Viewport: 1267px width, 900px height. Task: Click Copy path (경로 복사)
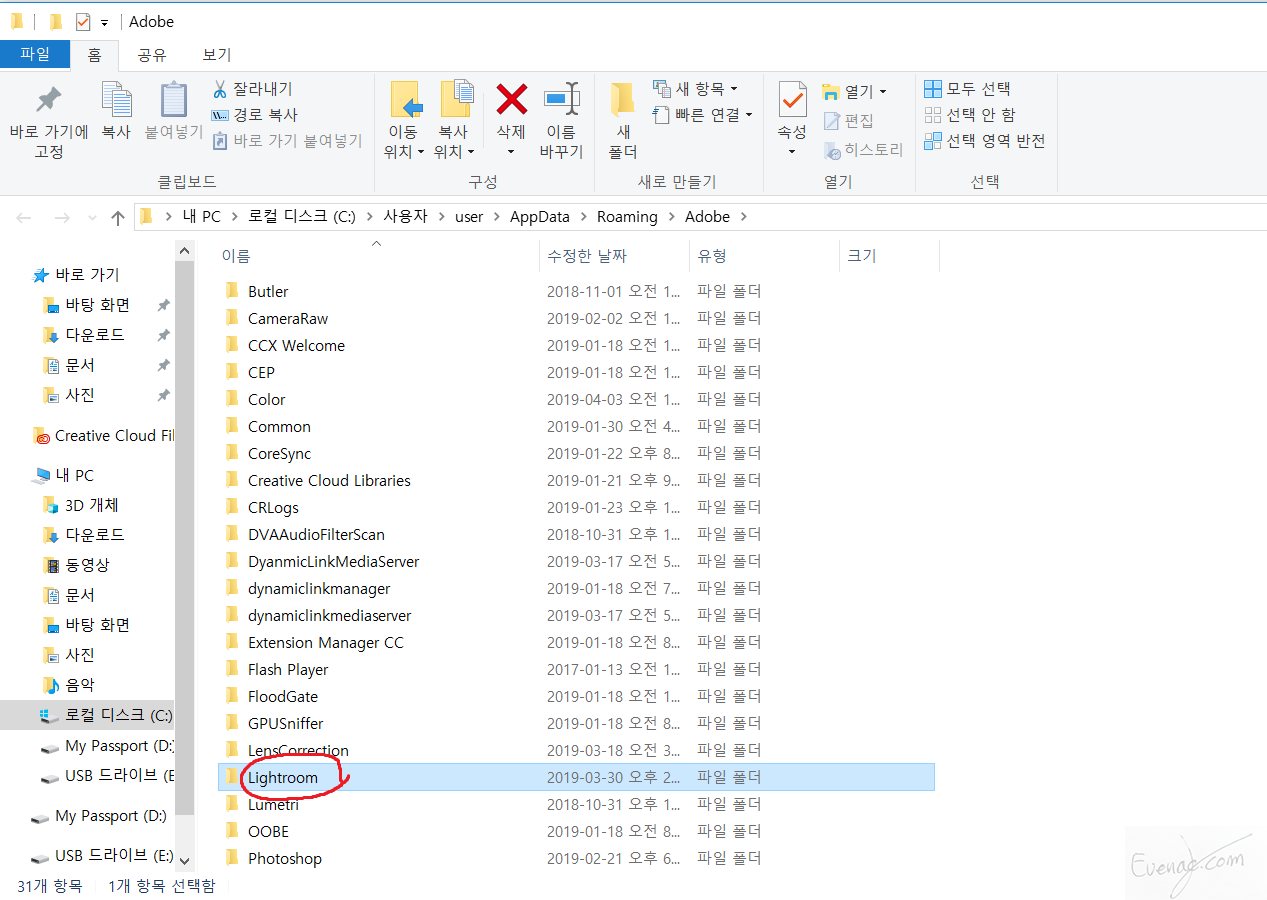coord(255,115)
